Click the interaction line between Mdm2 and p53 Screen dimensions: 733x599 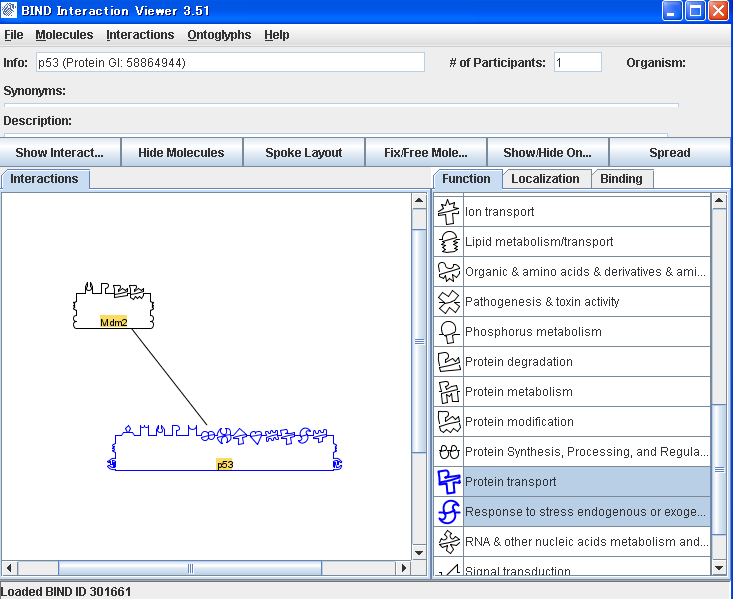(x=169, y=377)
